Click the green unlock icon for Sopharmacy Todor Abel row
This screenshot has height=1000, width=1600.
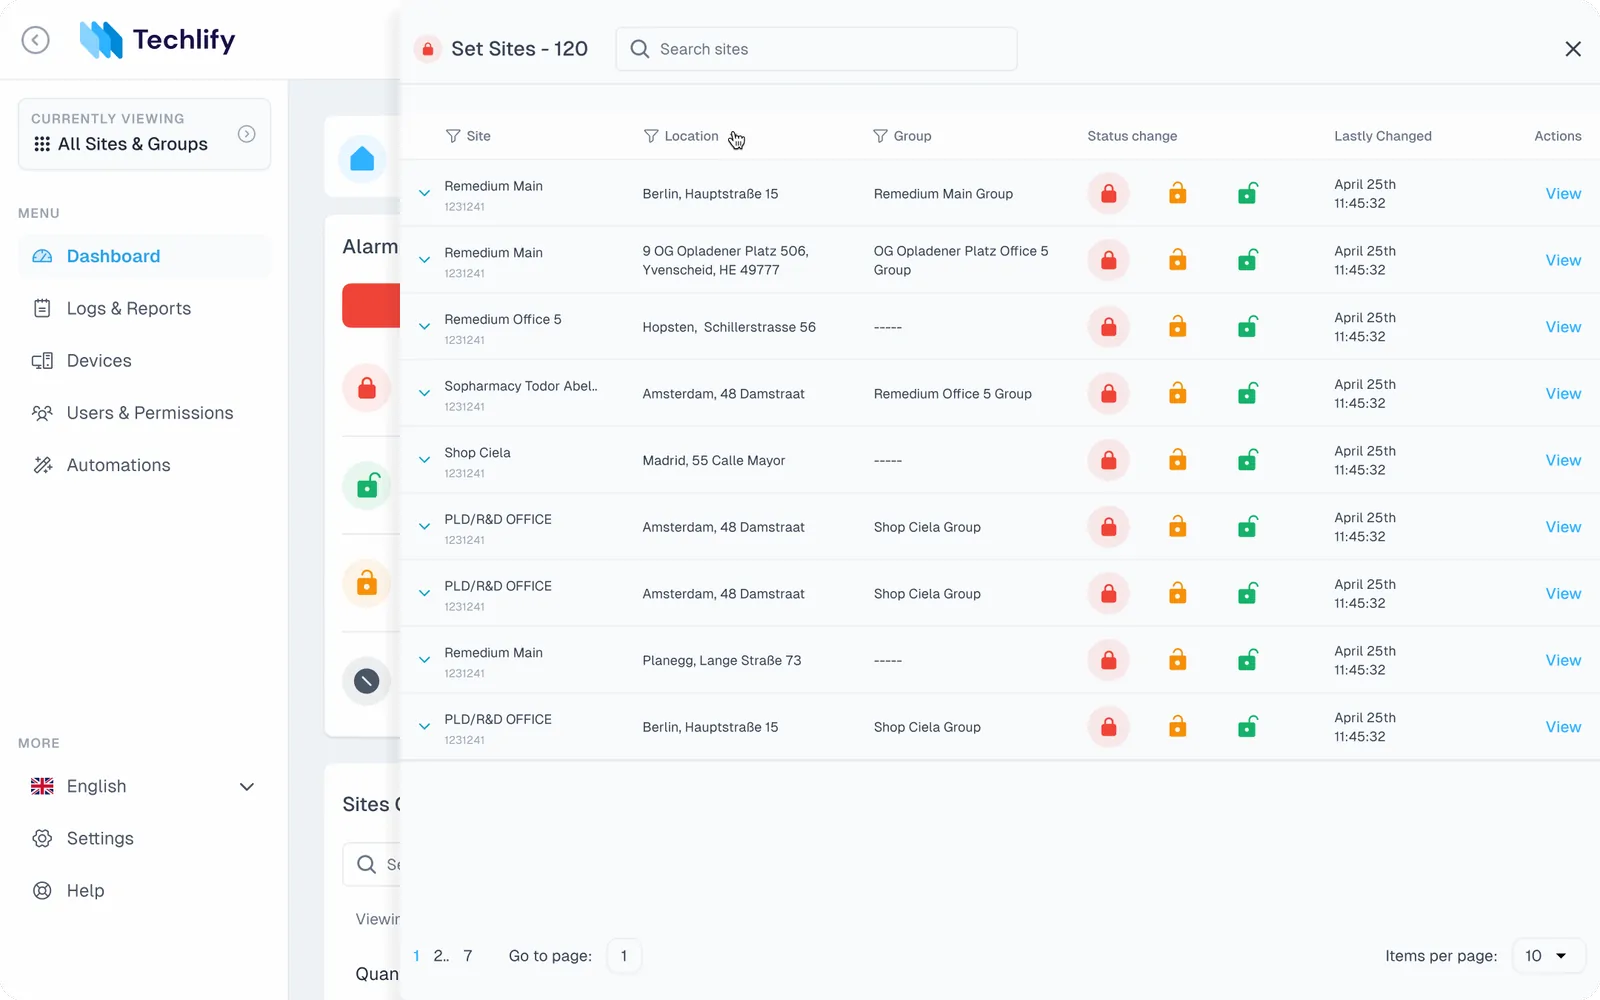pos(1248,394)
